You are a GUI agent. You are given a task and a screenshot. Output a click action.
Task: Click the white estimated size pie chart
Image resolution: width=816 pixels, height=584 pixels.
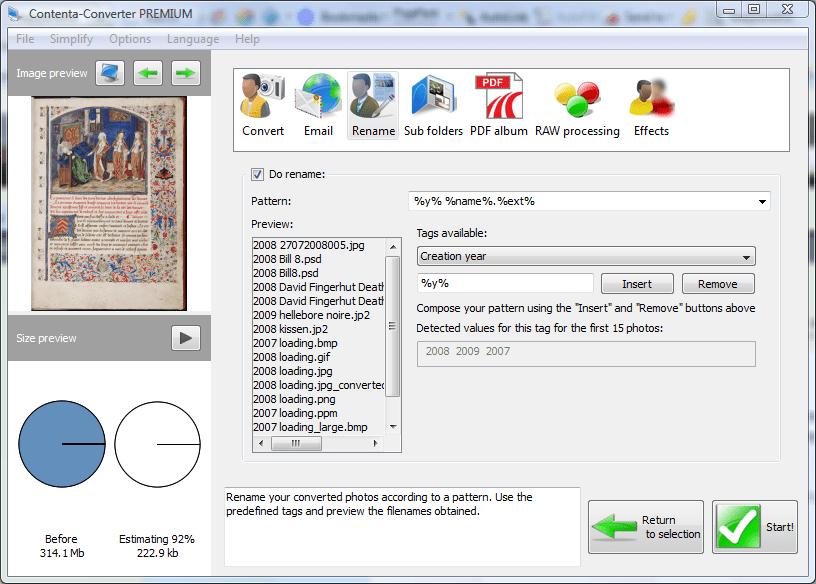(x=157, y=444)
